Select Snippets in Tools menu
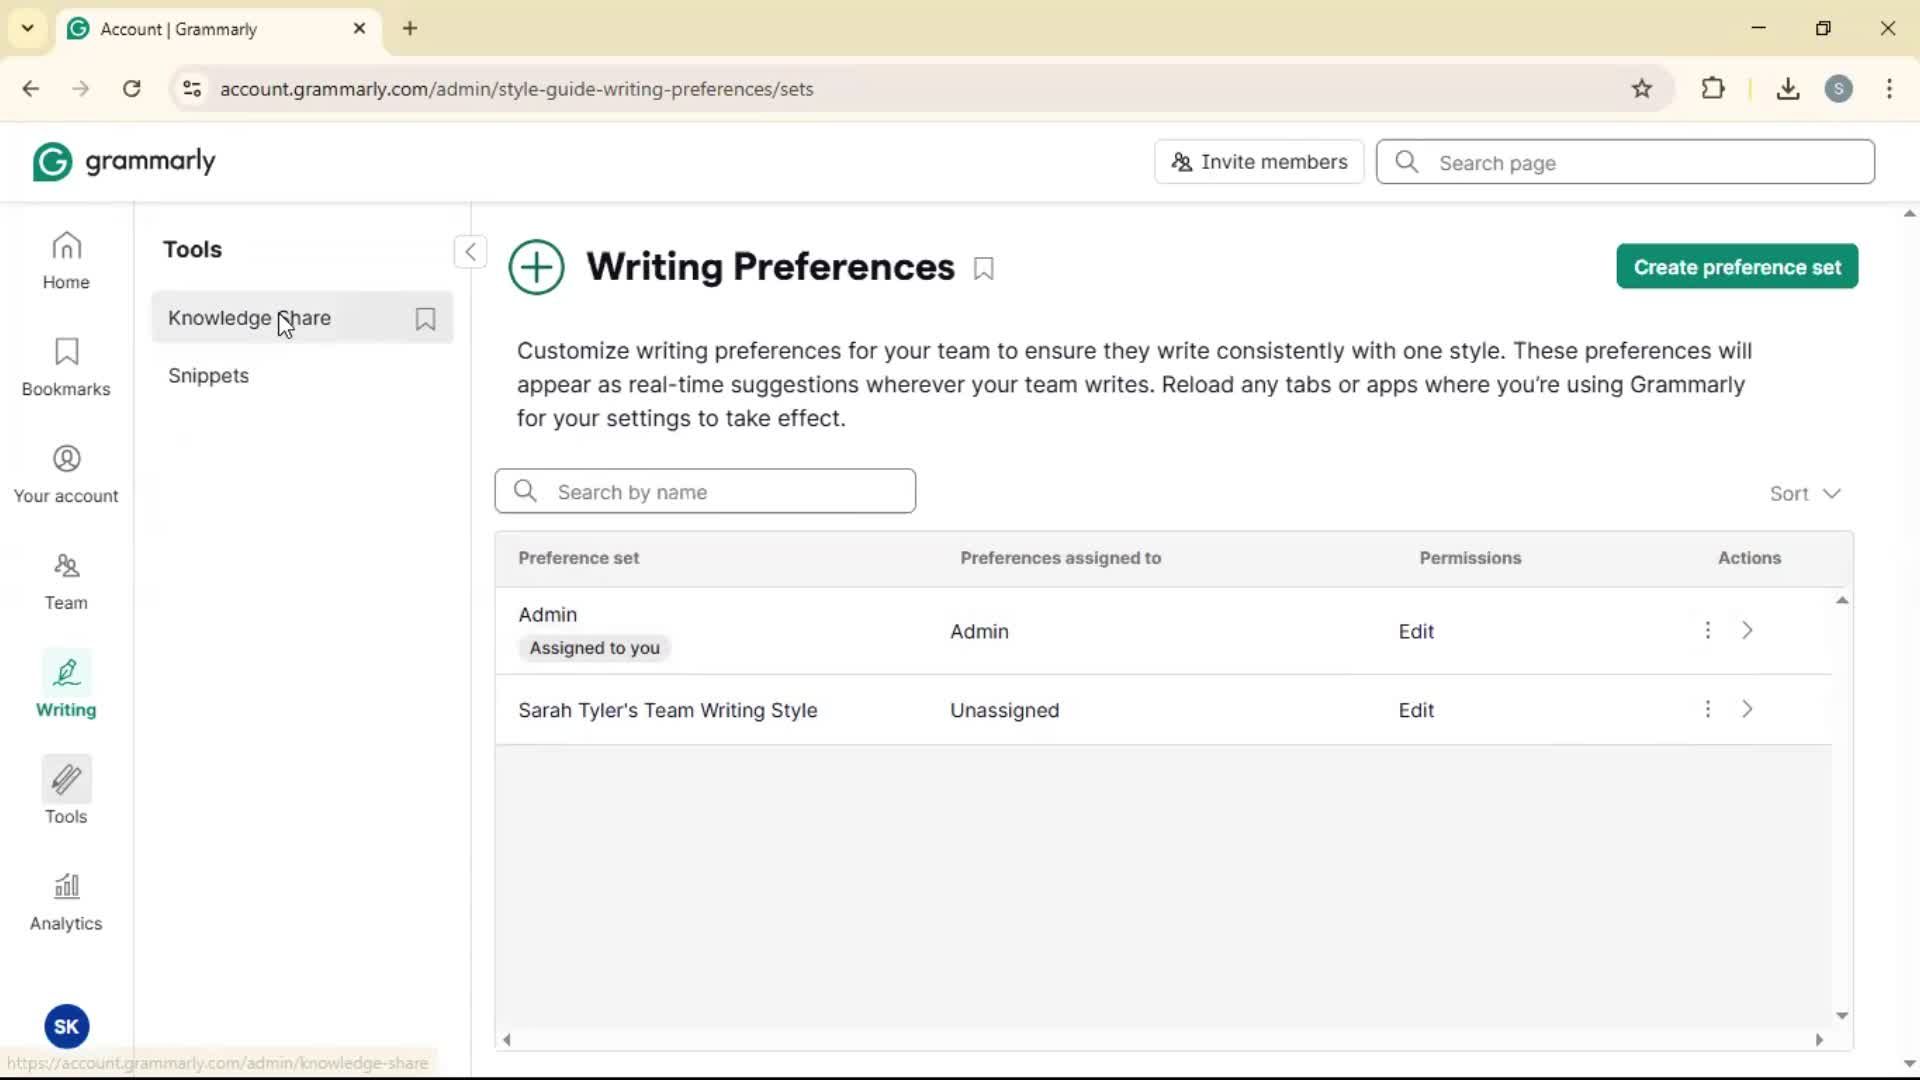Image resolution: width=1920 pixels, height=1080 pixels. tap(208, 376)
